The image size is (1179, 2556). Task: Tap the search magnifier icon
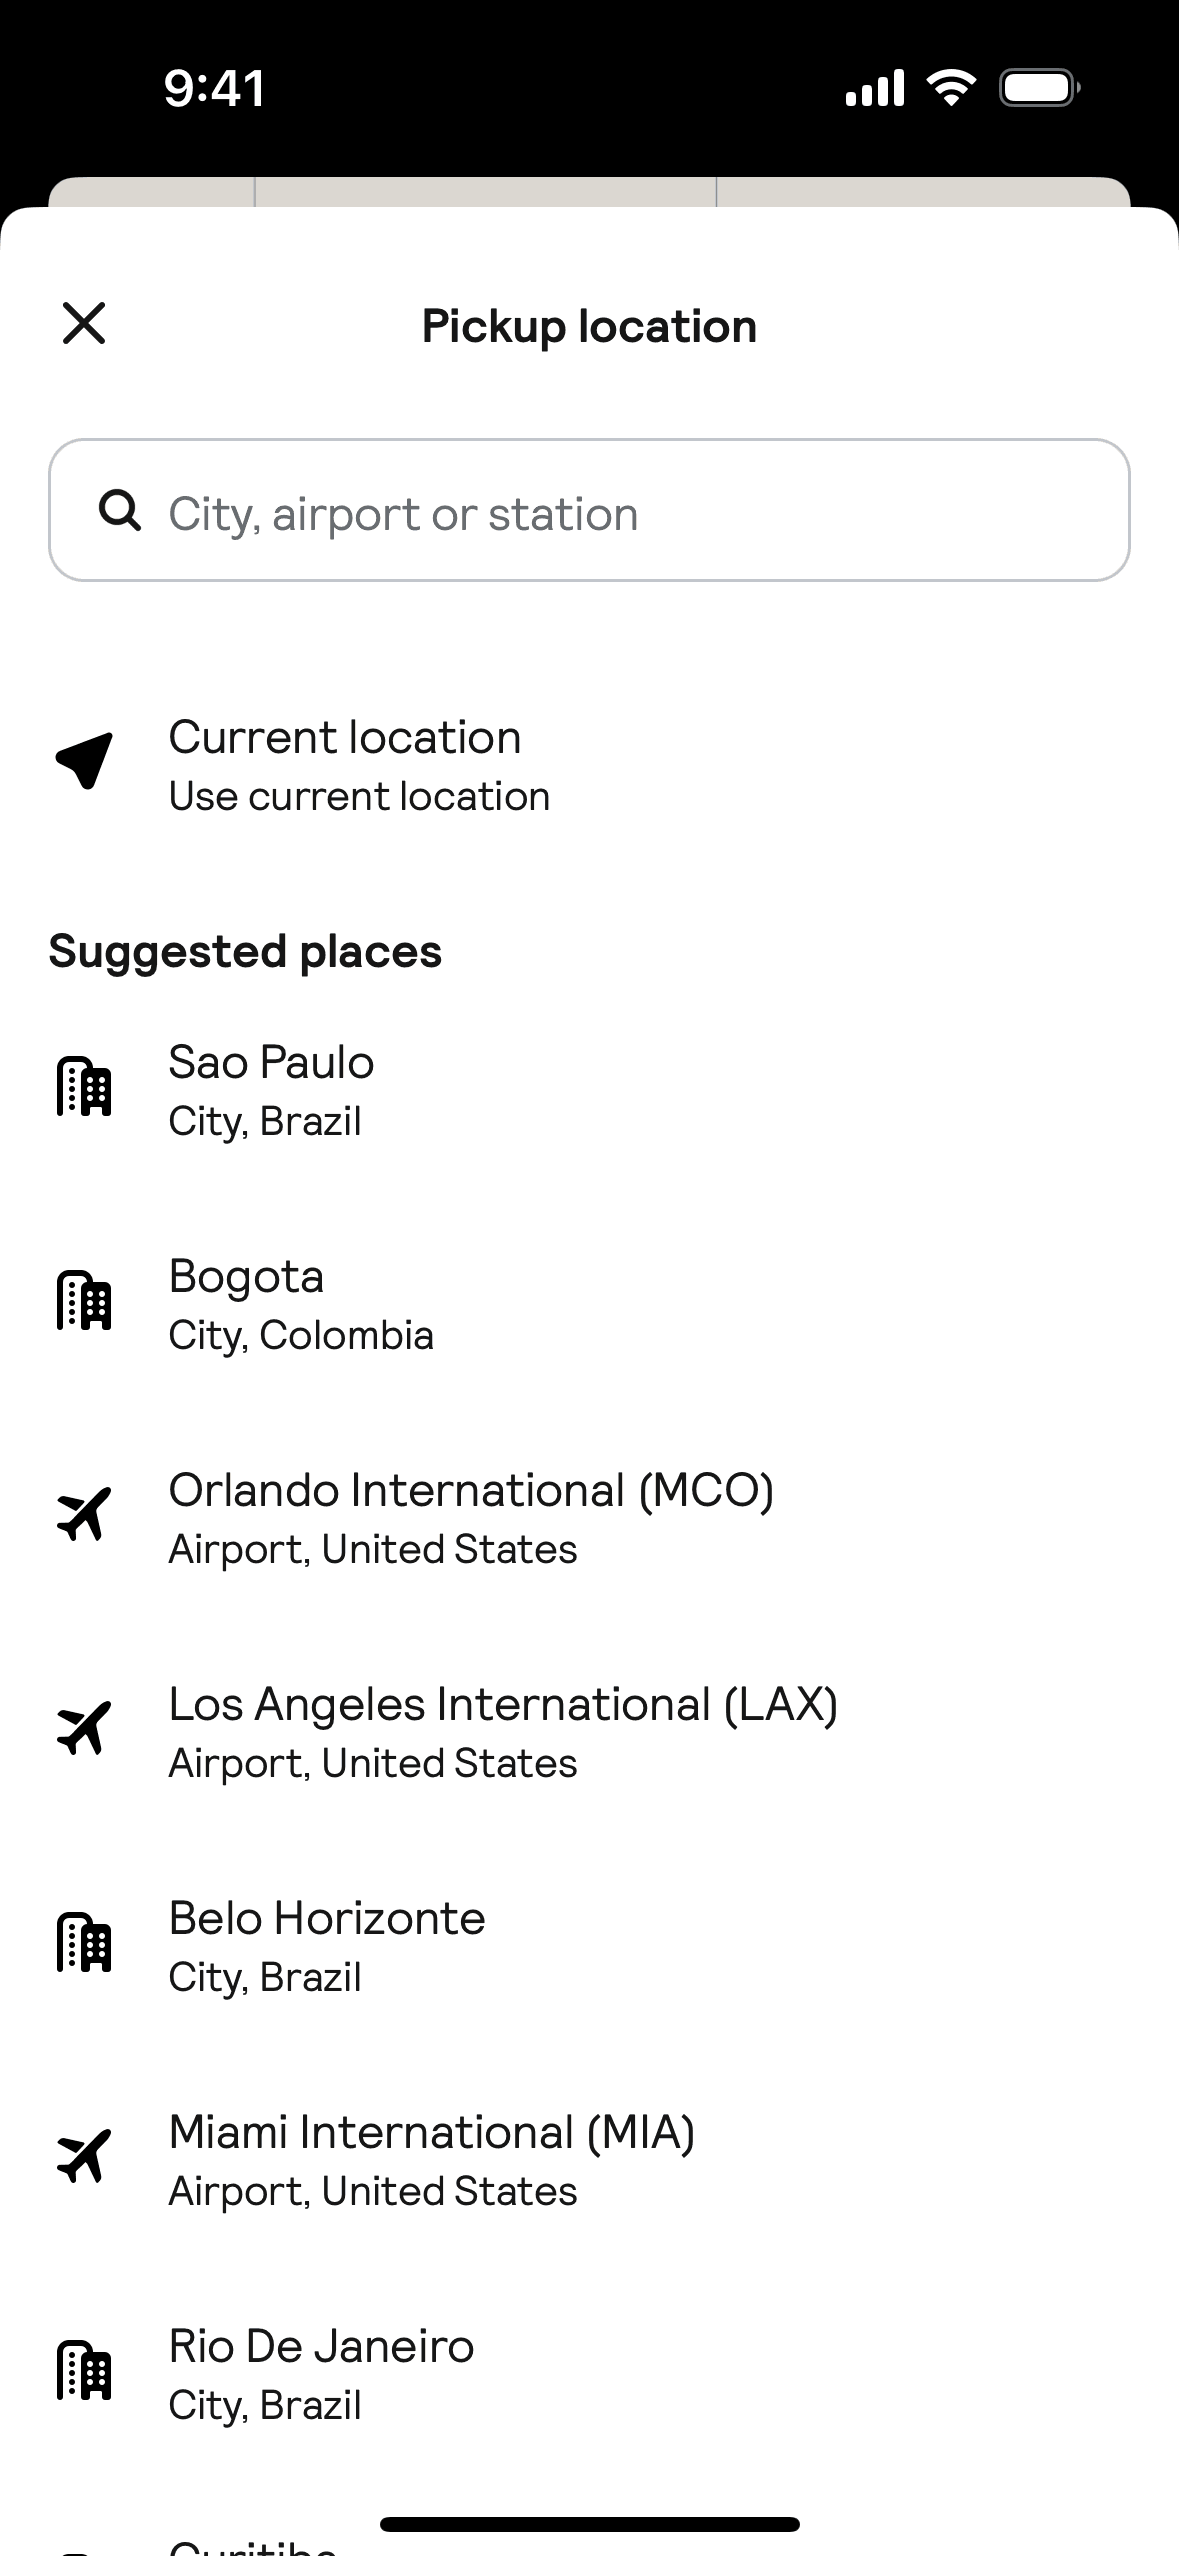120,511
